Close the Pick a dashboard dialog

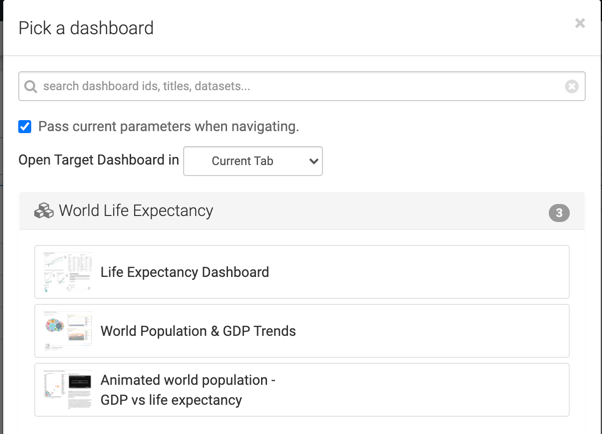(x=580, y=23)
